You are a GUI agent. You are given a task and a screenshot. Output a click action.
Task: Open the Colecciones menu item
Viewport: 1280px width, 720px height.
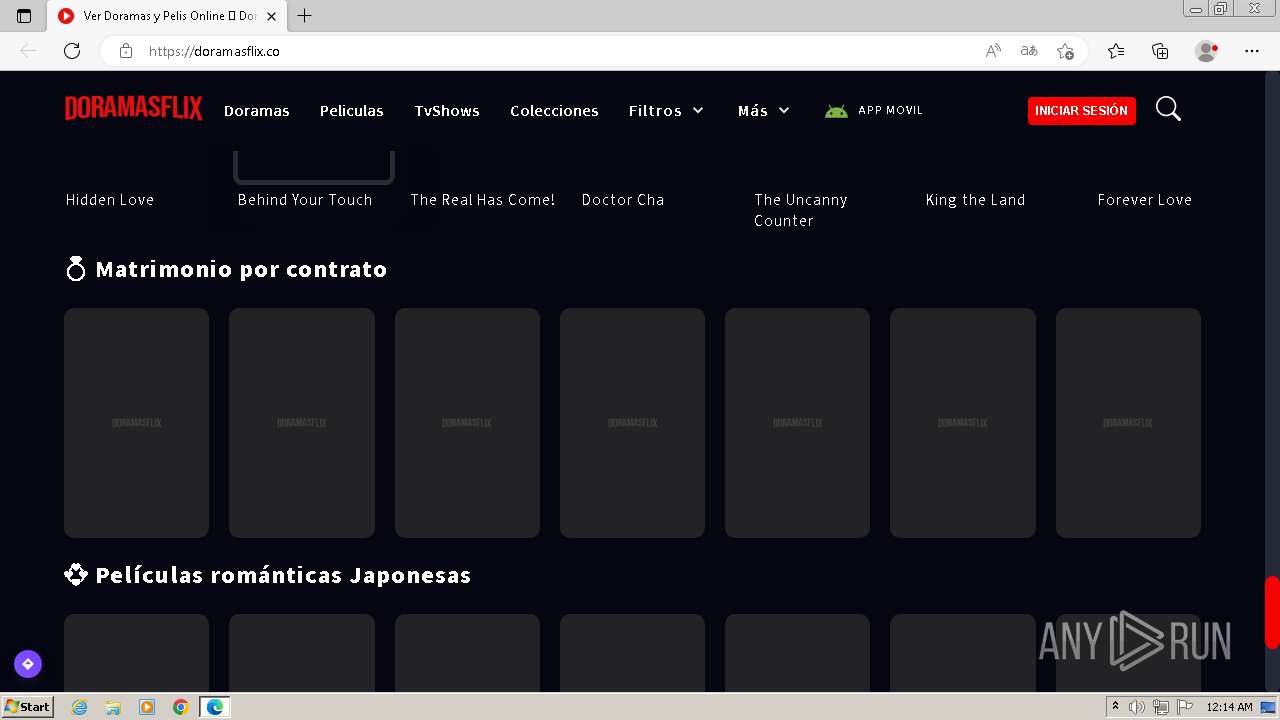tap(554, 111)
